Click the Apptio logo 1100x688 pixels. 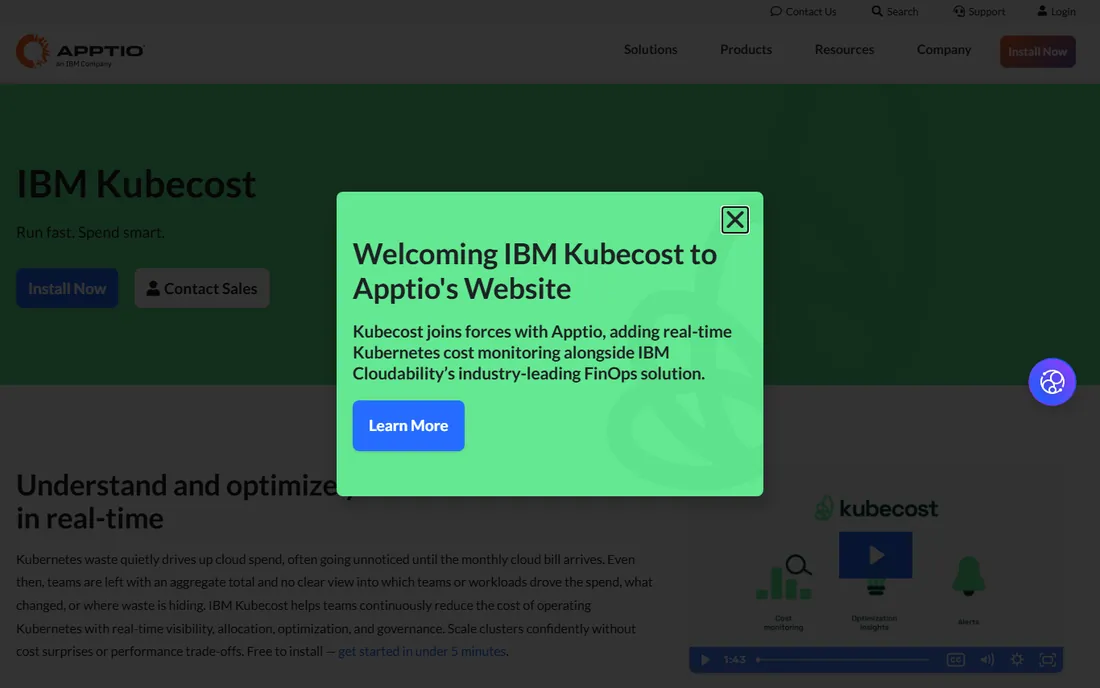(x=80, y=51)
